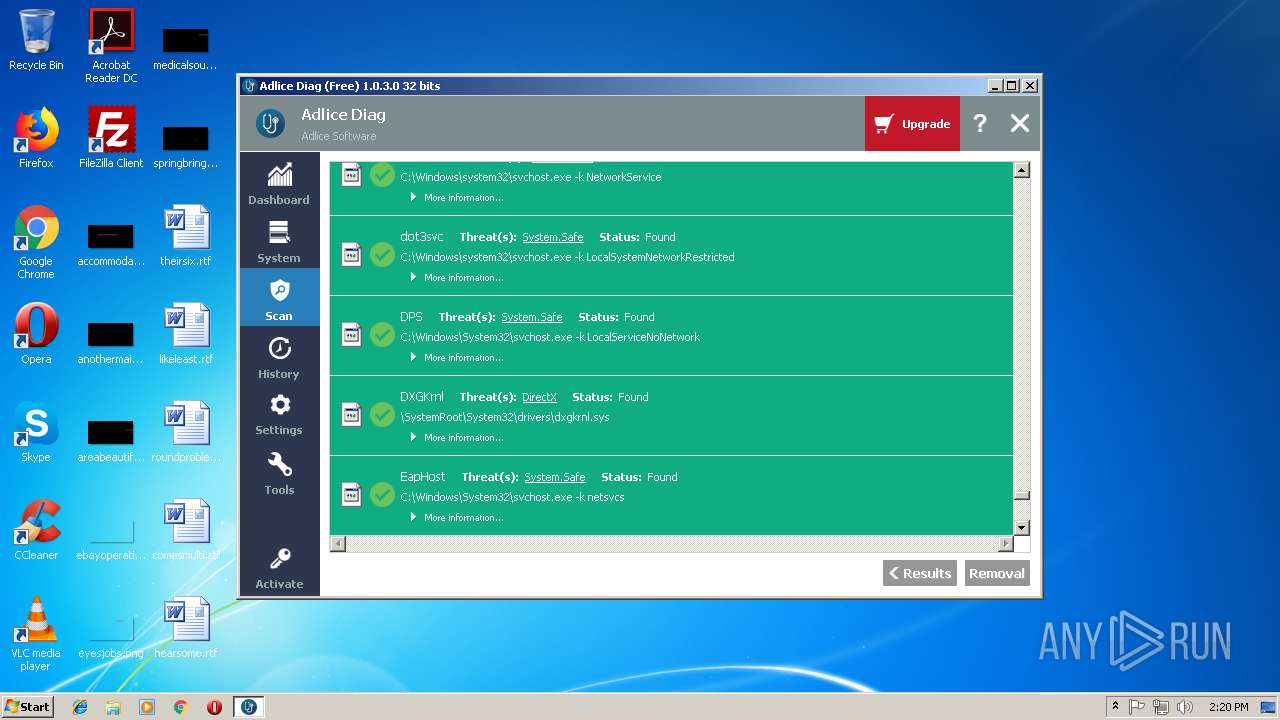Click the Adlice Diag stethoscope logo
This screenshot has height=720, width=1280.
coord(270,123)
